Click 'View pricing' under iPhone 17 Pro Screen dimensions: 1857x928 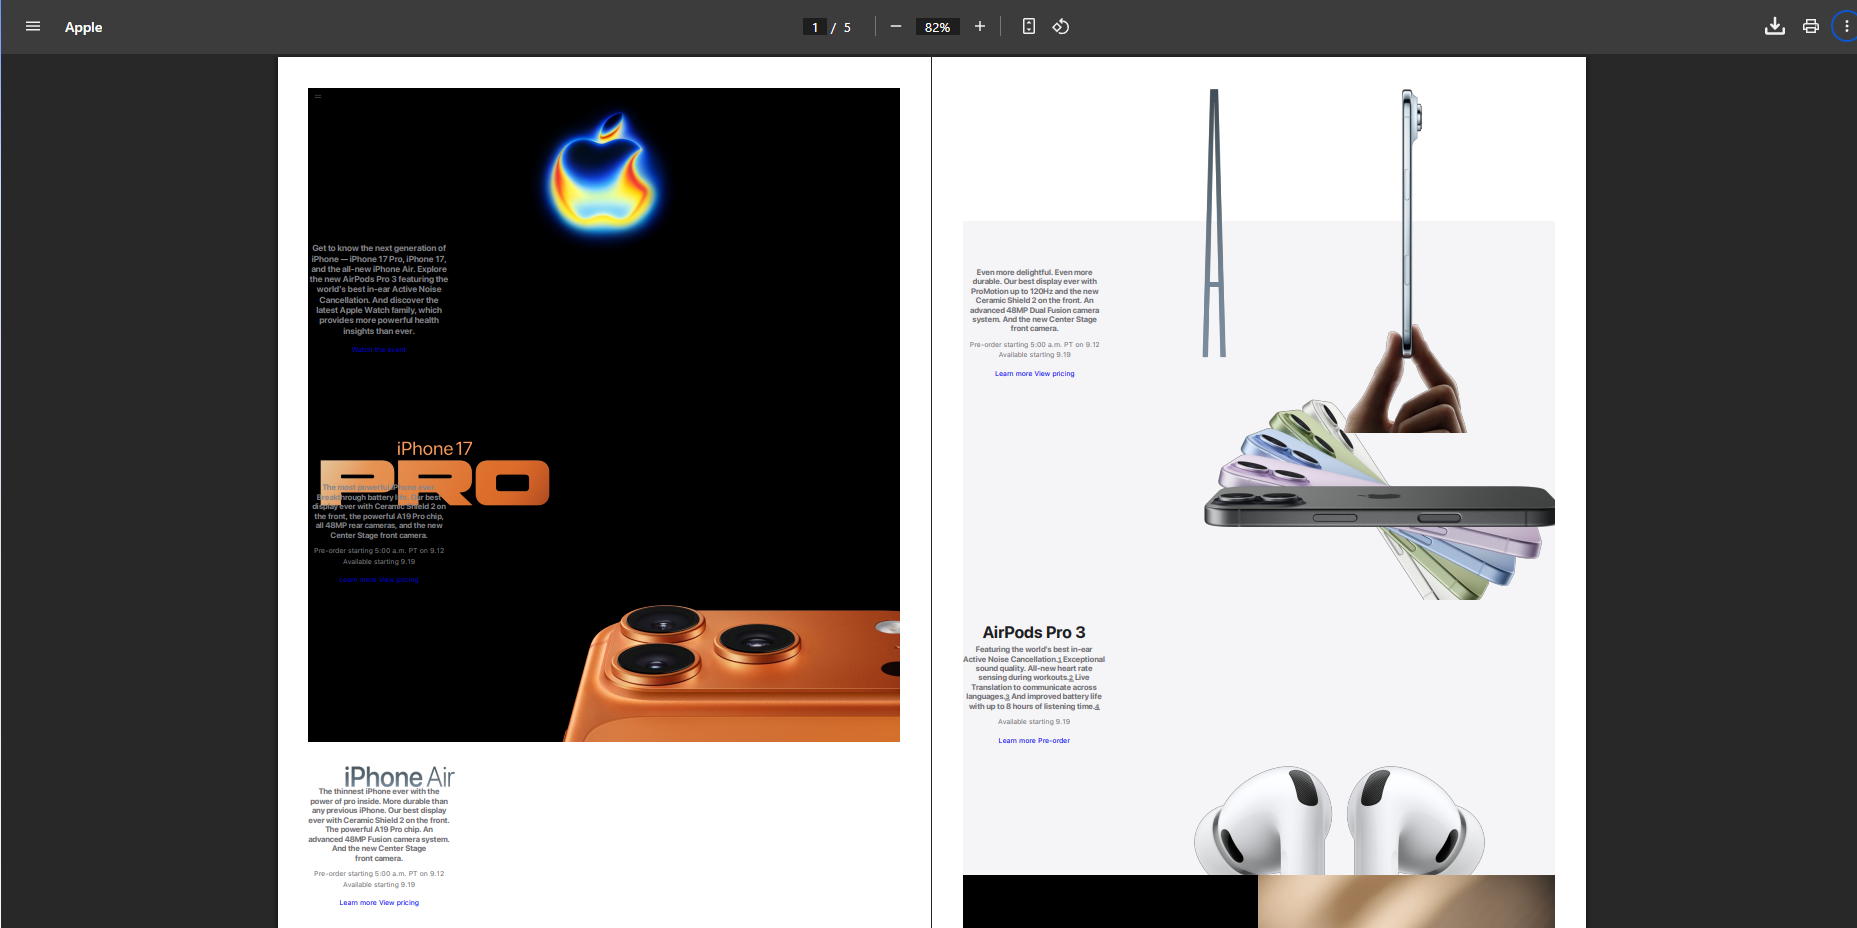pos(399,580)
